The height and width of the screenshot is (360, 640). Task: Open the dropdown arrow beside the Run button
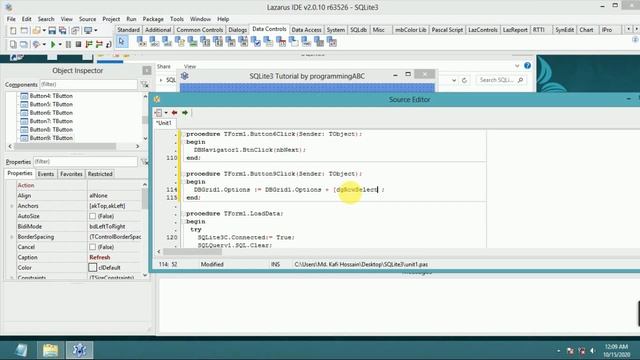tap(60, 44)
